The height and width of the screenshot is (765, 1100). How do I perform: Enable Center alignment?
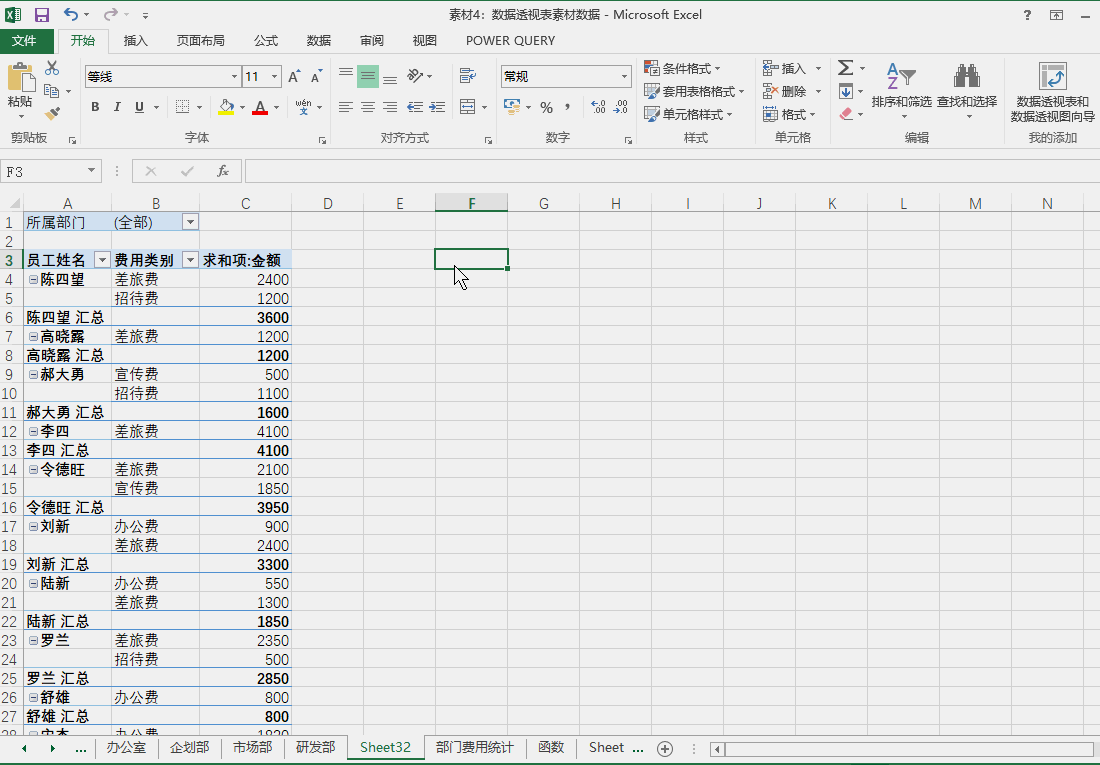tap(367, 107)
